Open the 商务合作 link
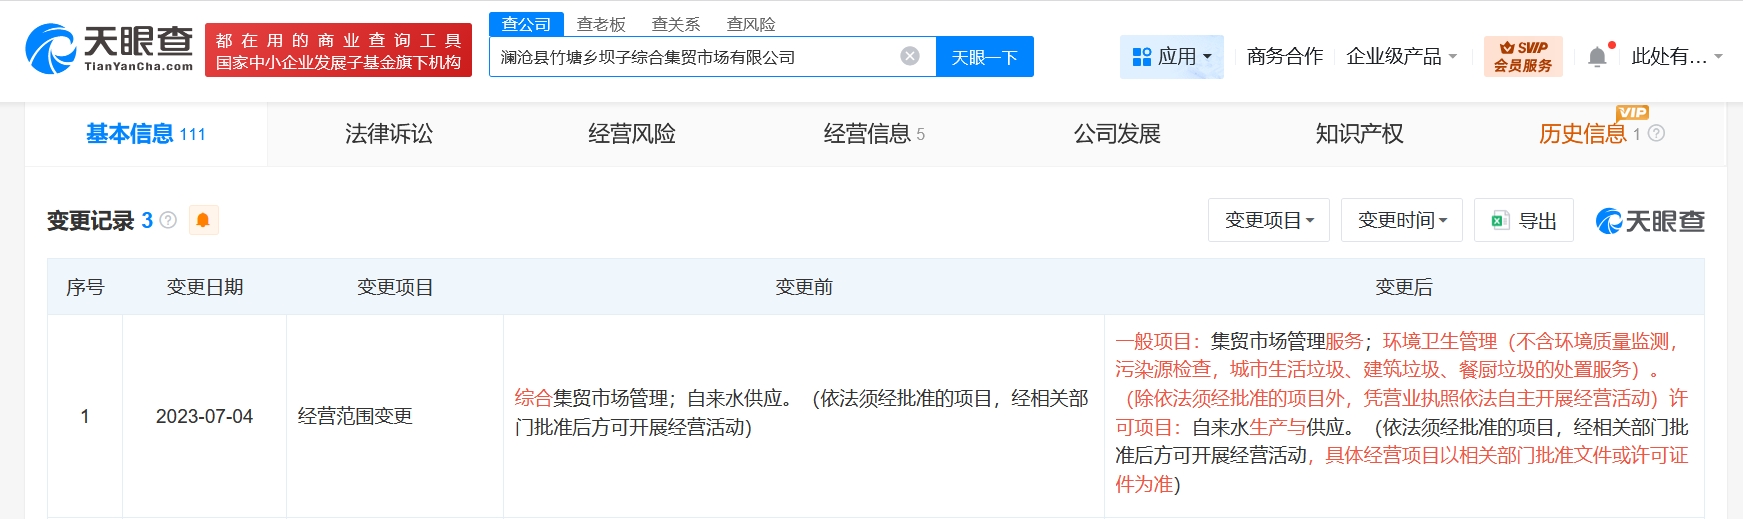The height and width of the screenshot is (519, 1743). [x=1284, y=57]
